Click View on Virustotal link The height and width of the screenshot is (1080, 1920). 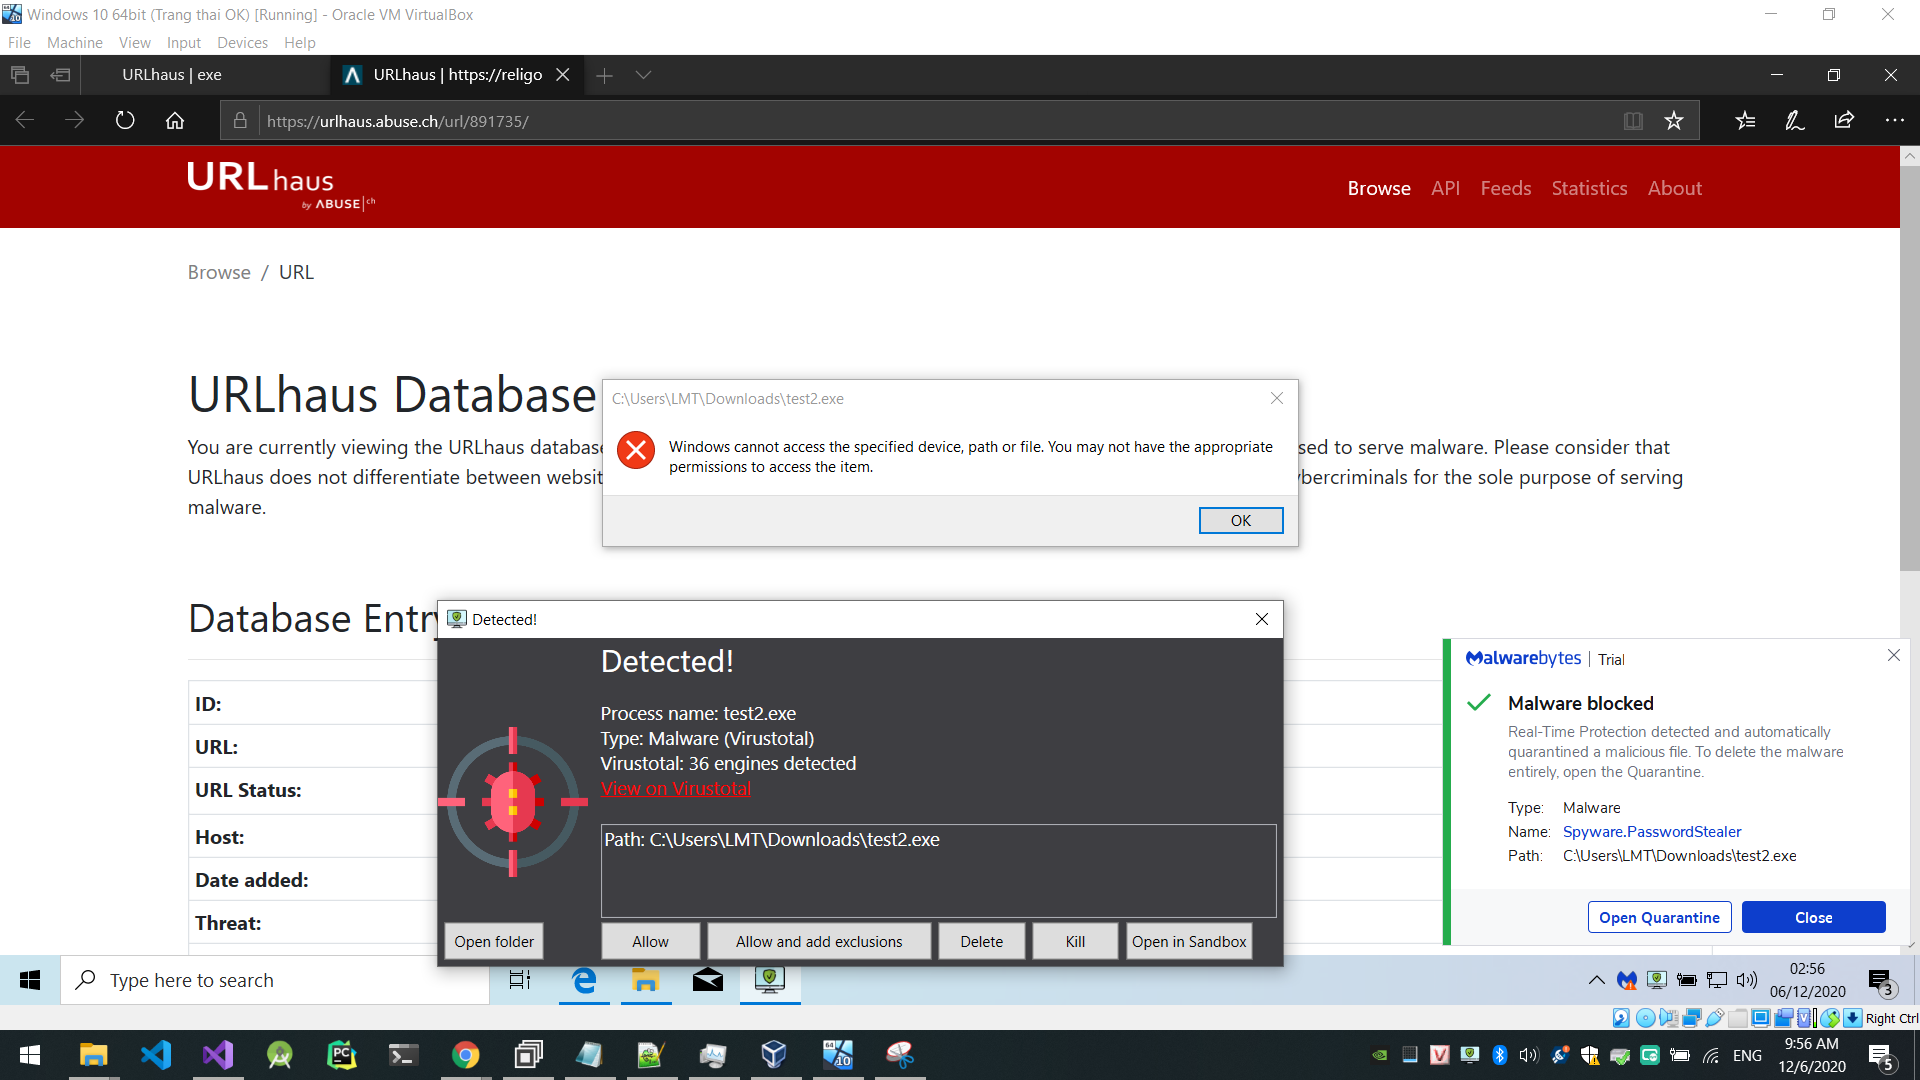coord(675,789)
